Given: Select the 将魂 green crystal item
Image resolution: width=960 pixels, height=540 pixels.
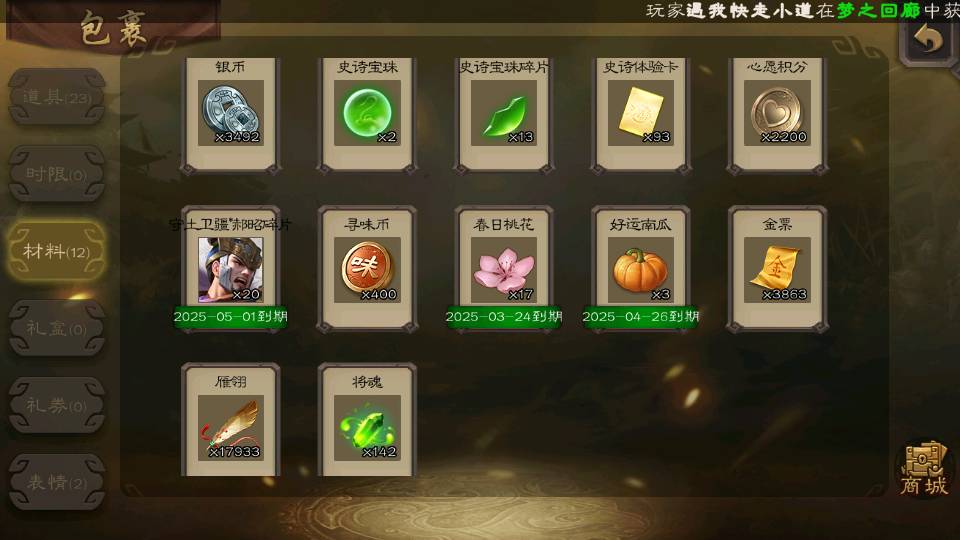Looking at the screenshot, I should pyautogui.click(x=367, y=421).
